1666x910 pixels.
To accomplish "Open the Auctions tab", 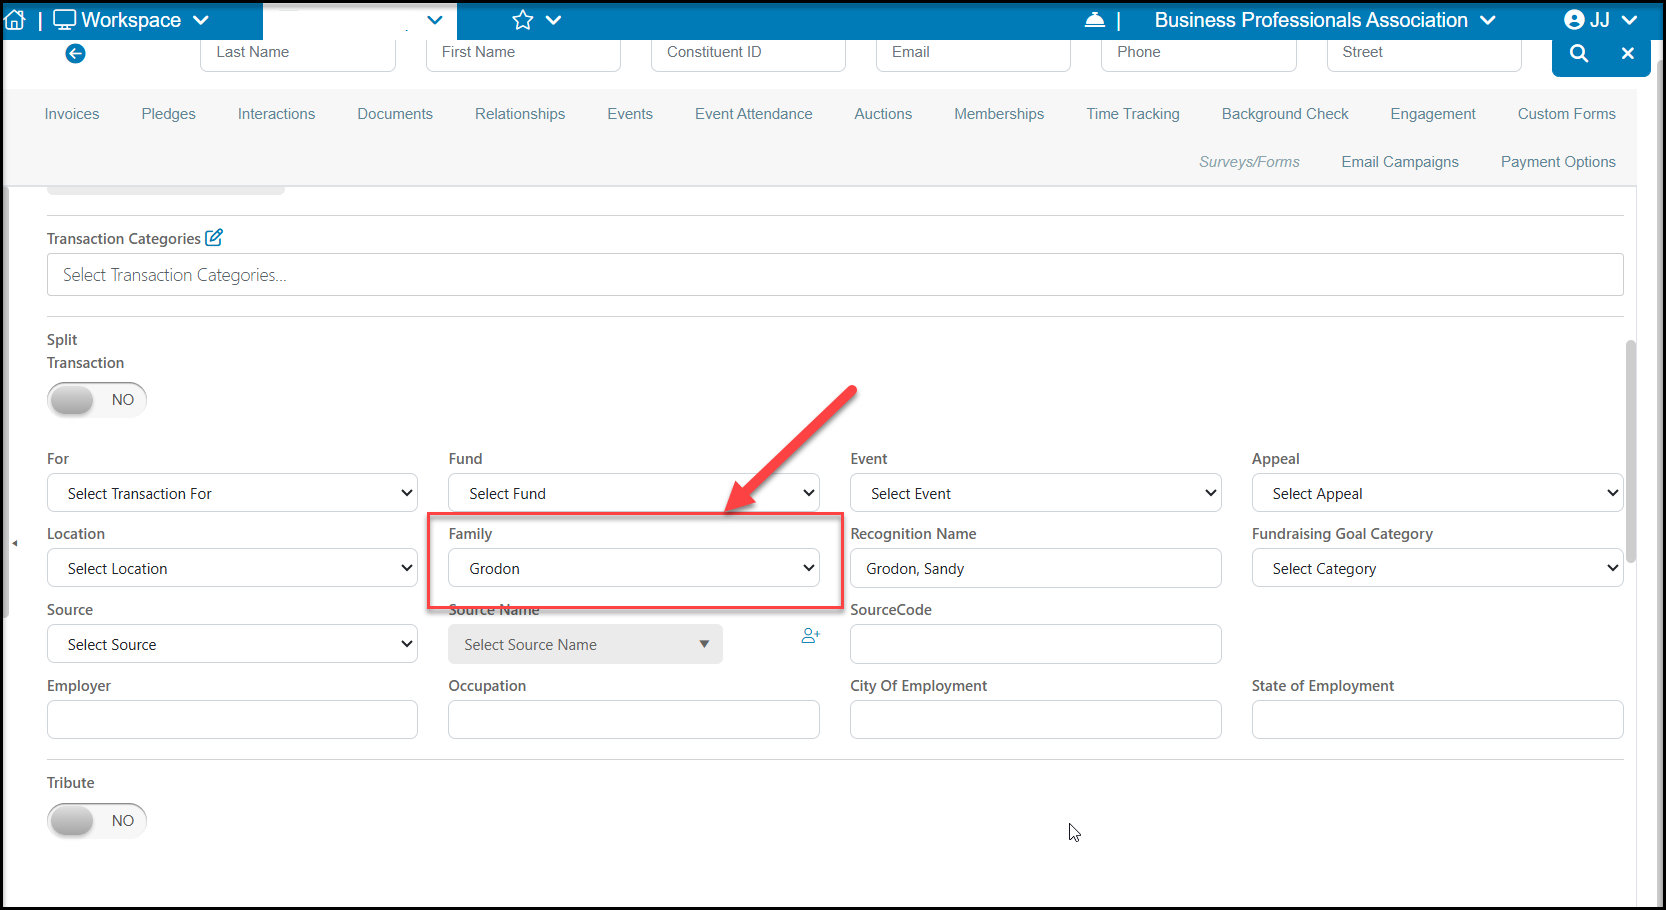I will point(883,114).
